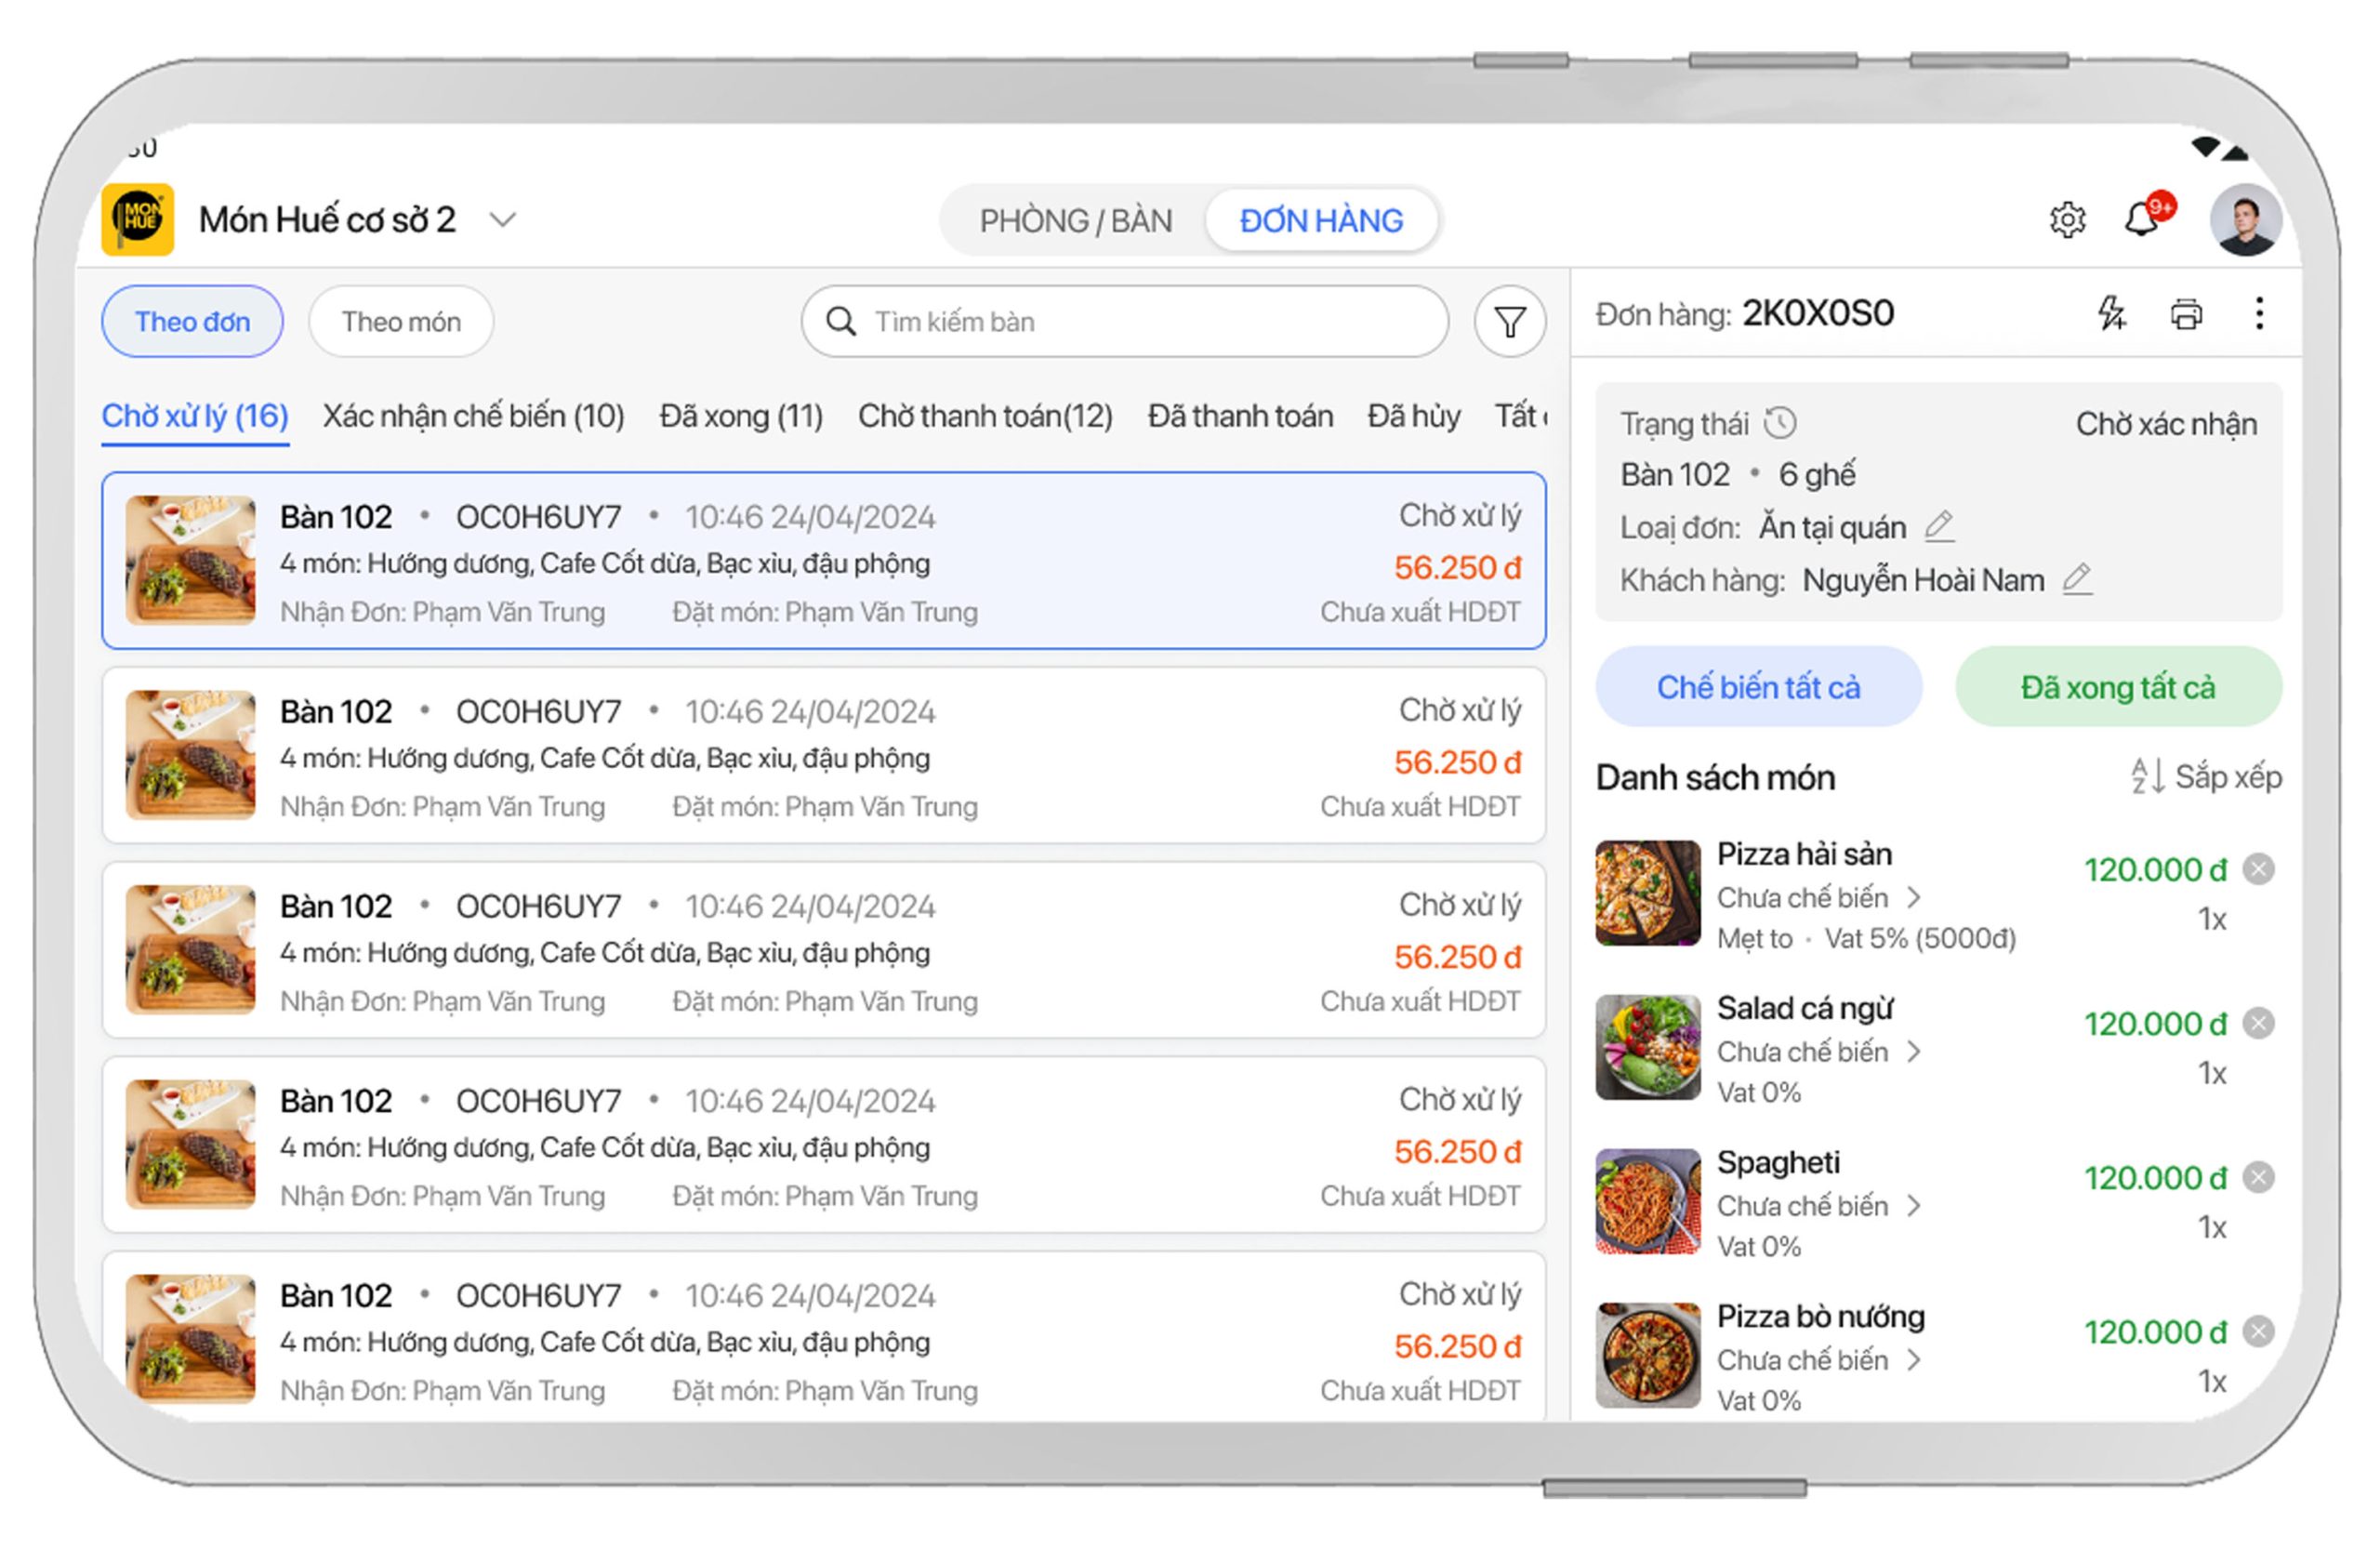Print order with printer icon

click(2186, 314)
